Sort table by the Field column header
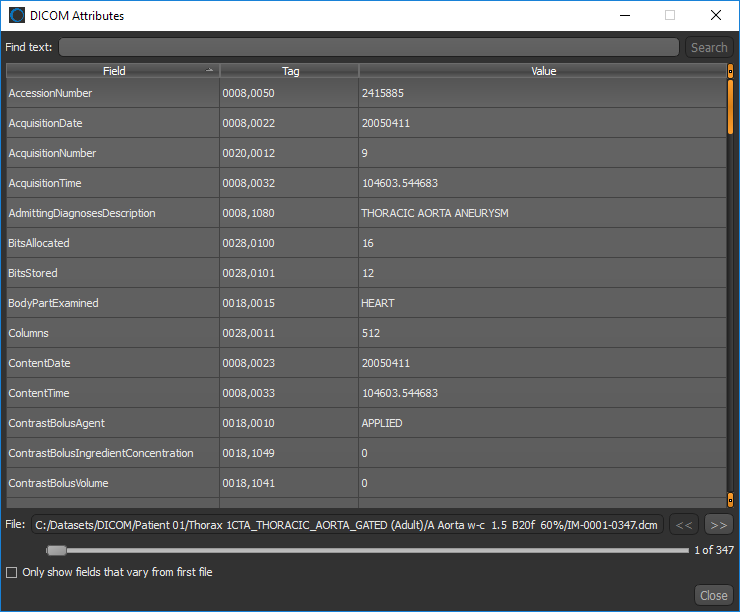The image size is (740, 612). 113,71
